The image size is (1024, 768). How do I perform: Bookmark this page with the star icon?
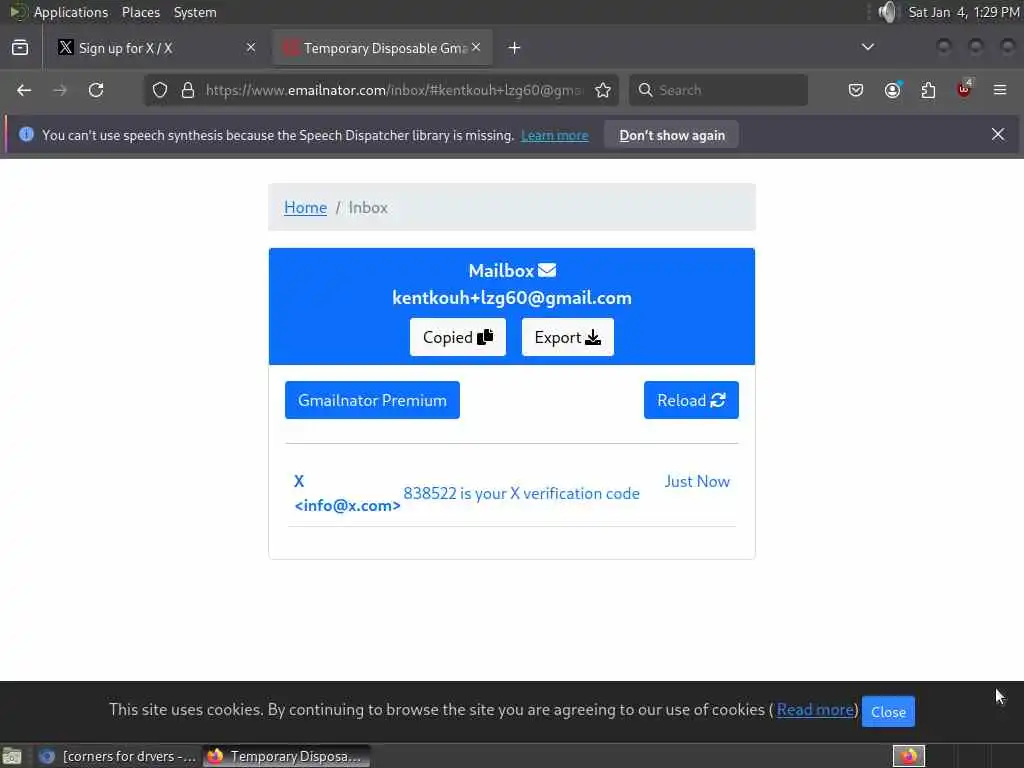[603, 90]
